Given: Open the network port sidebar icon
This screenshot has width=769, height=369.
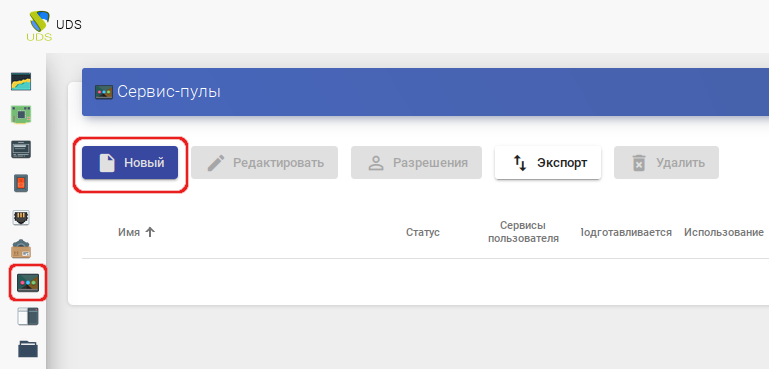Looking at the screenshot, I should point(21,217).
